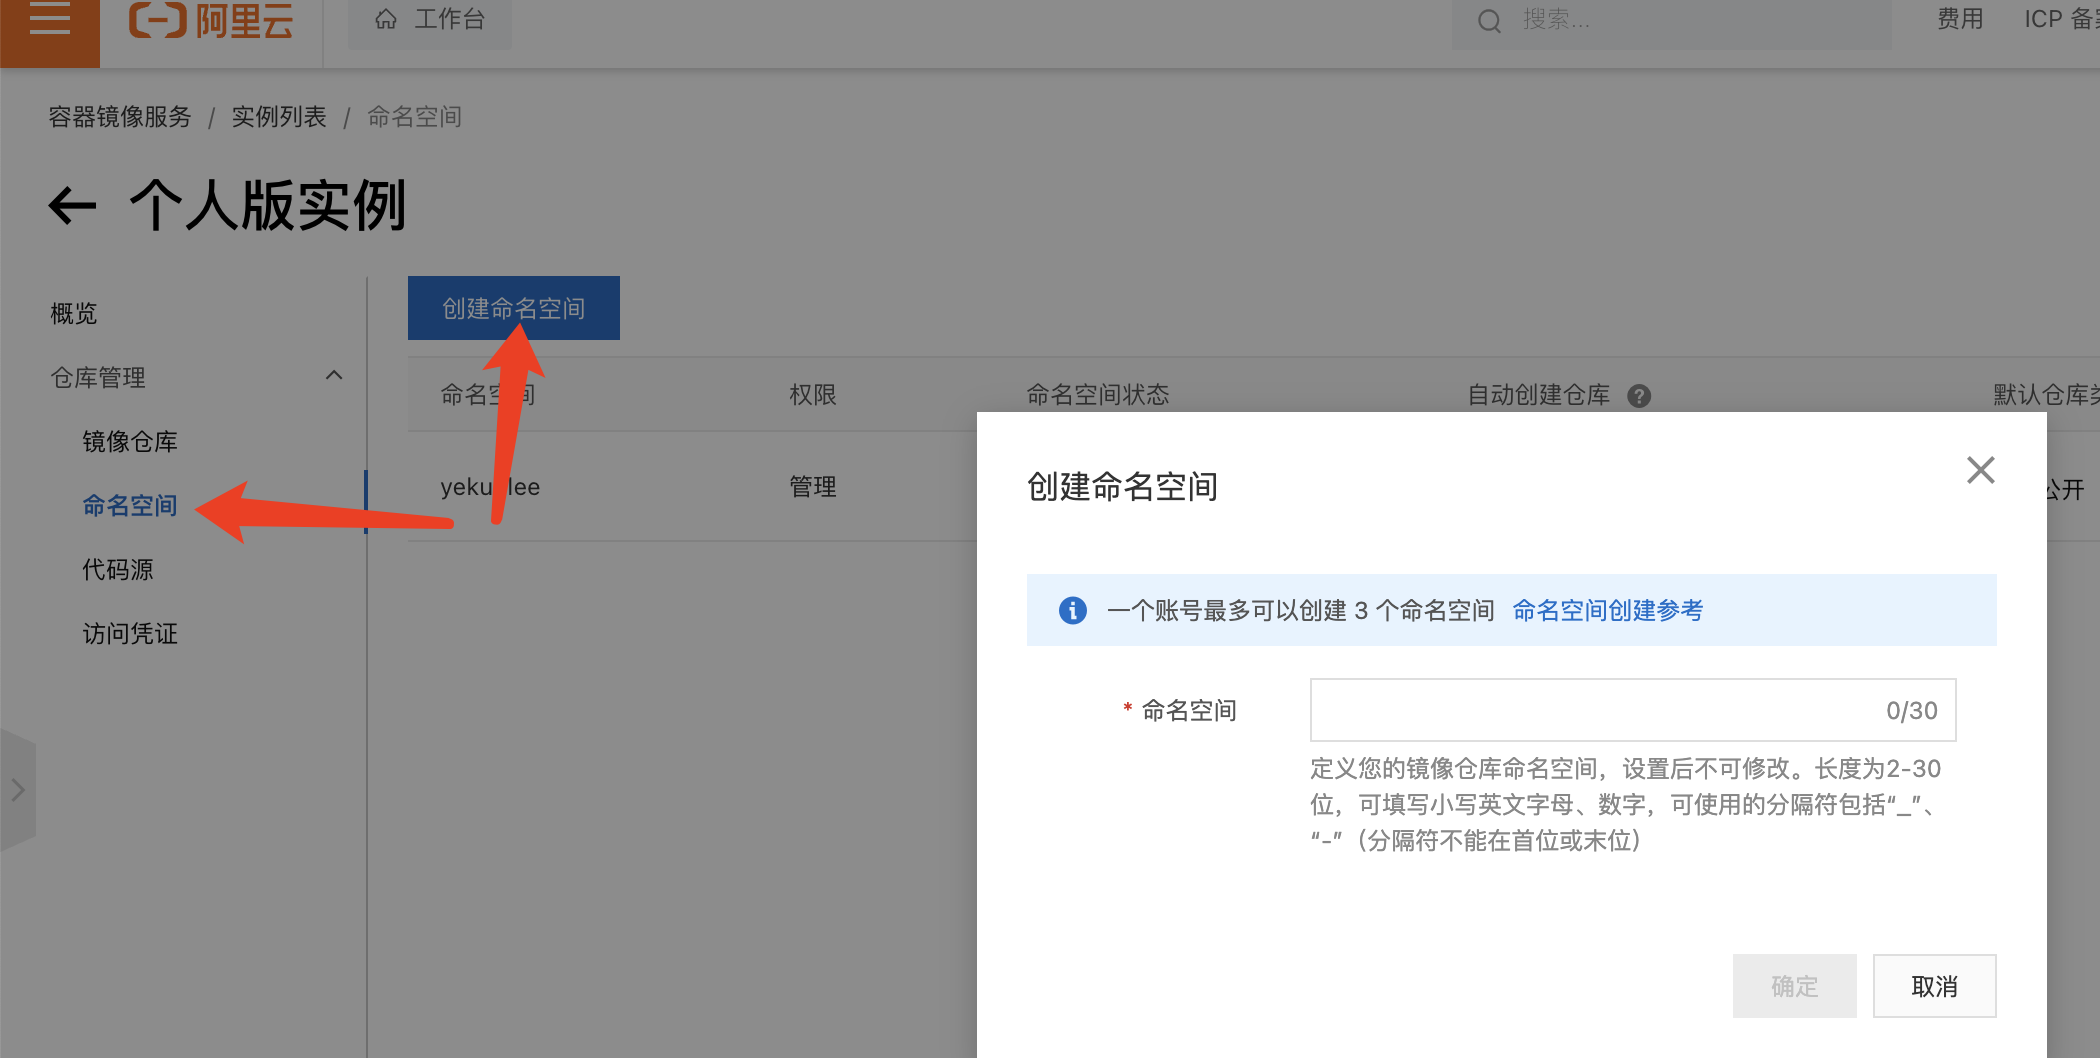Click the 取消 button in dialog
This screenshot has width=2100, height=1058.
(1933, 986)
